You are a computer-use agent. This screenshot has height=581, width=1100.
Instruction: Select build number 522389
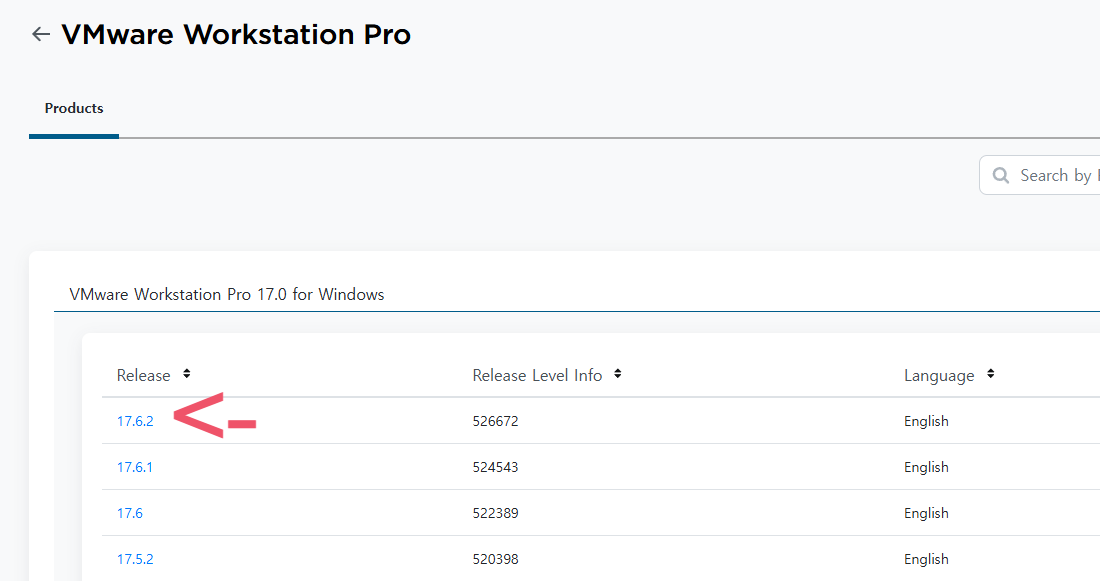[x=495, y=513]
